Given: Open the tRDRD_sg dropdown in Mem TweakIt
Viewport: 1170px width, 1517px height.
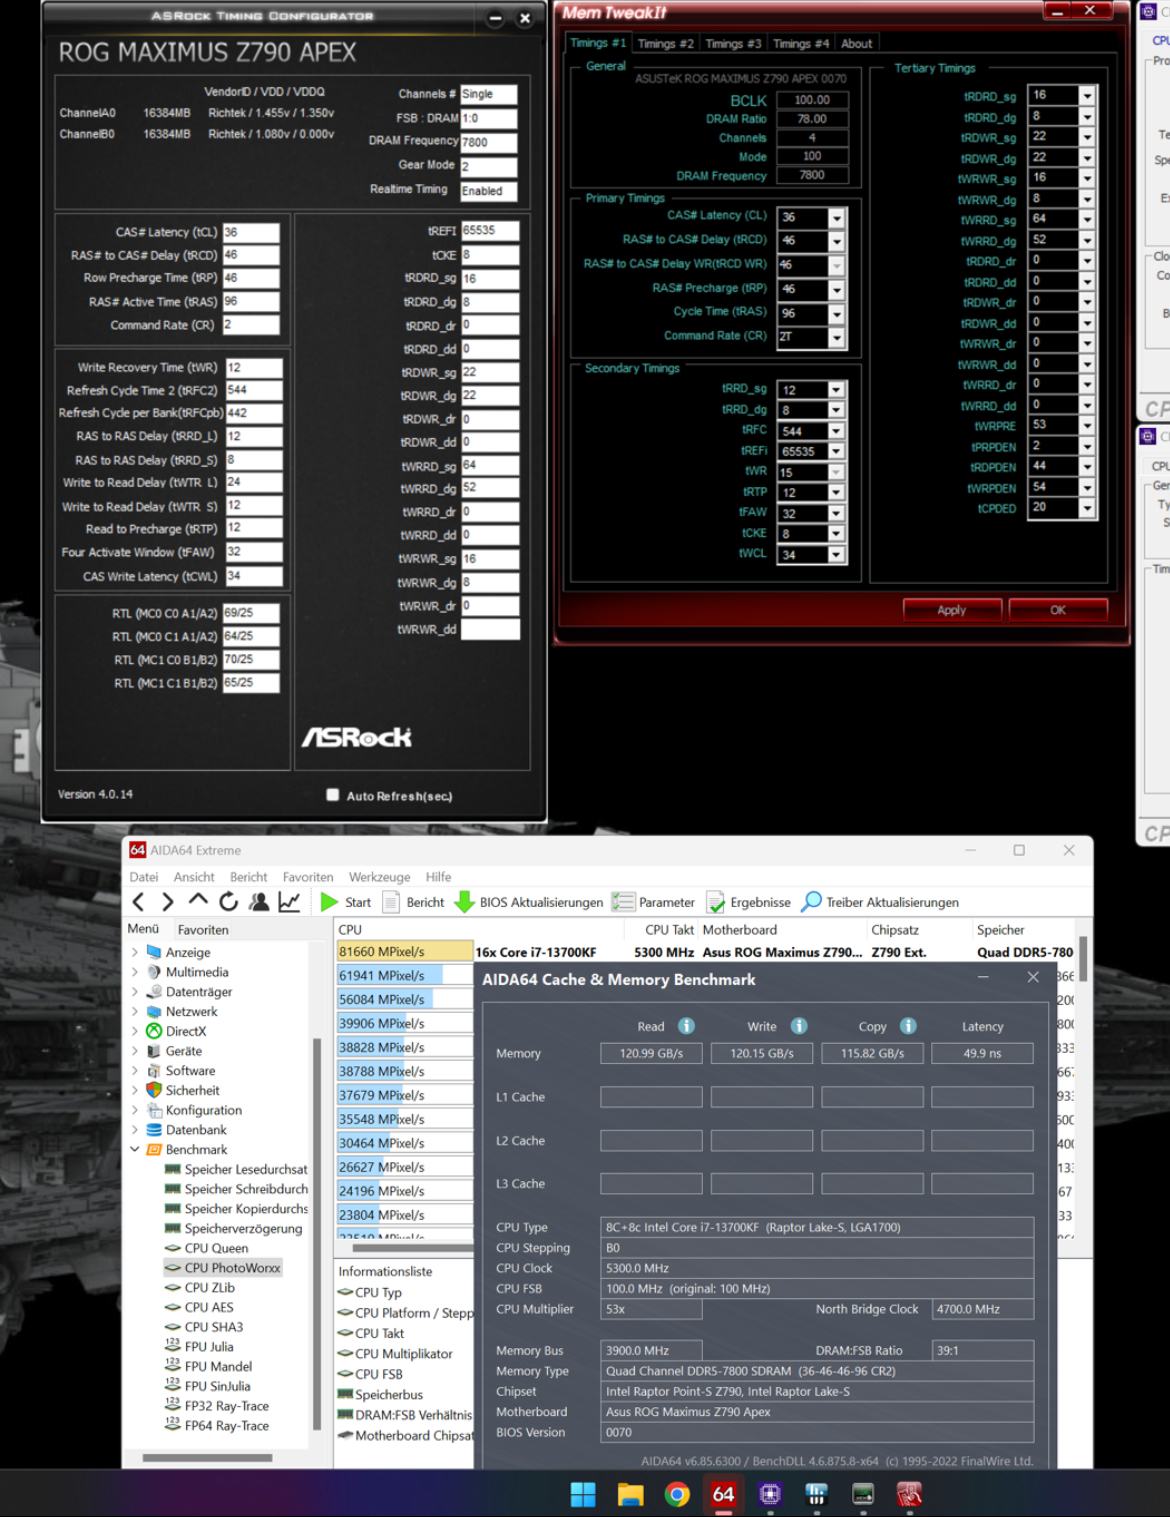Looking at the screenshot, I should (1087, 96).
